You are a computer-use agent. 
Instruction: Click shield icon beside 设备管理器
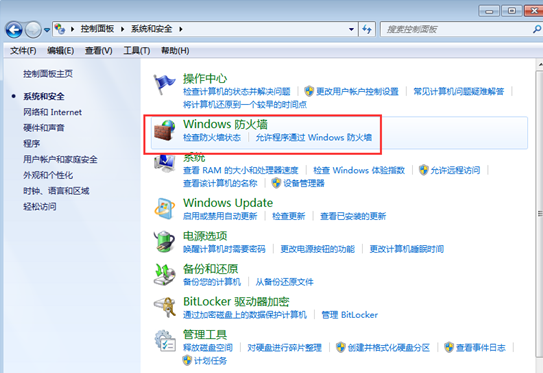click(x=276, y=183)
